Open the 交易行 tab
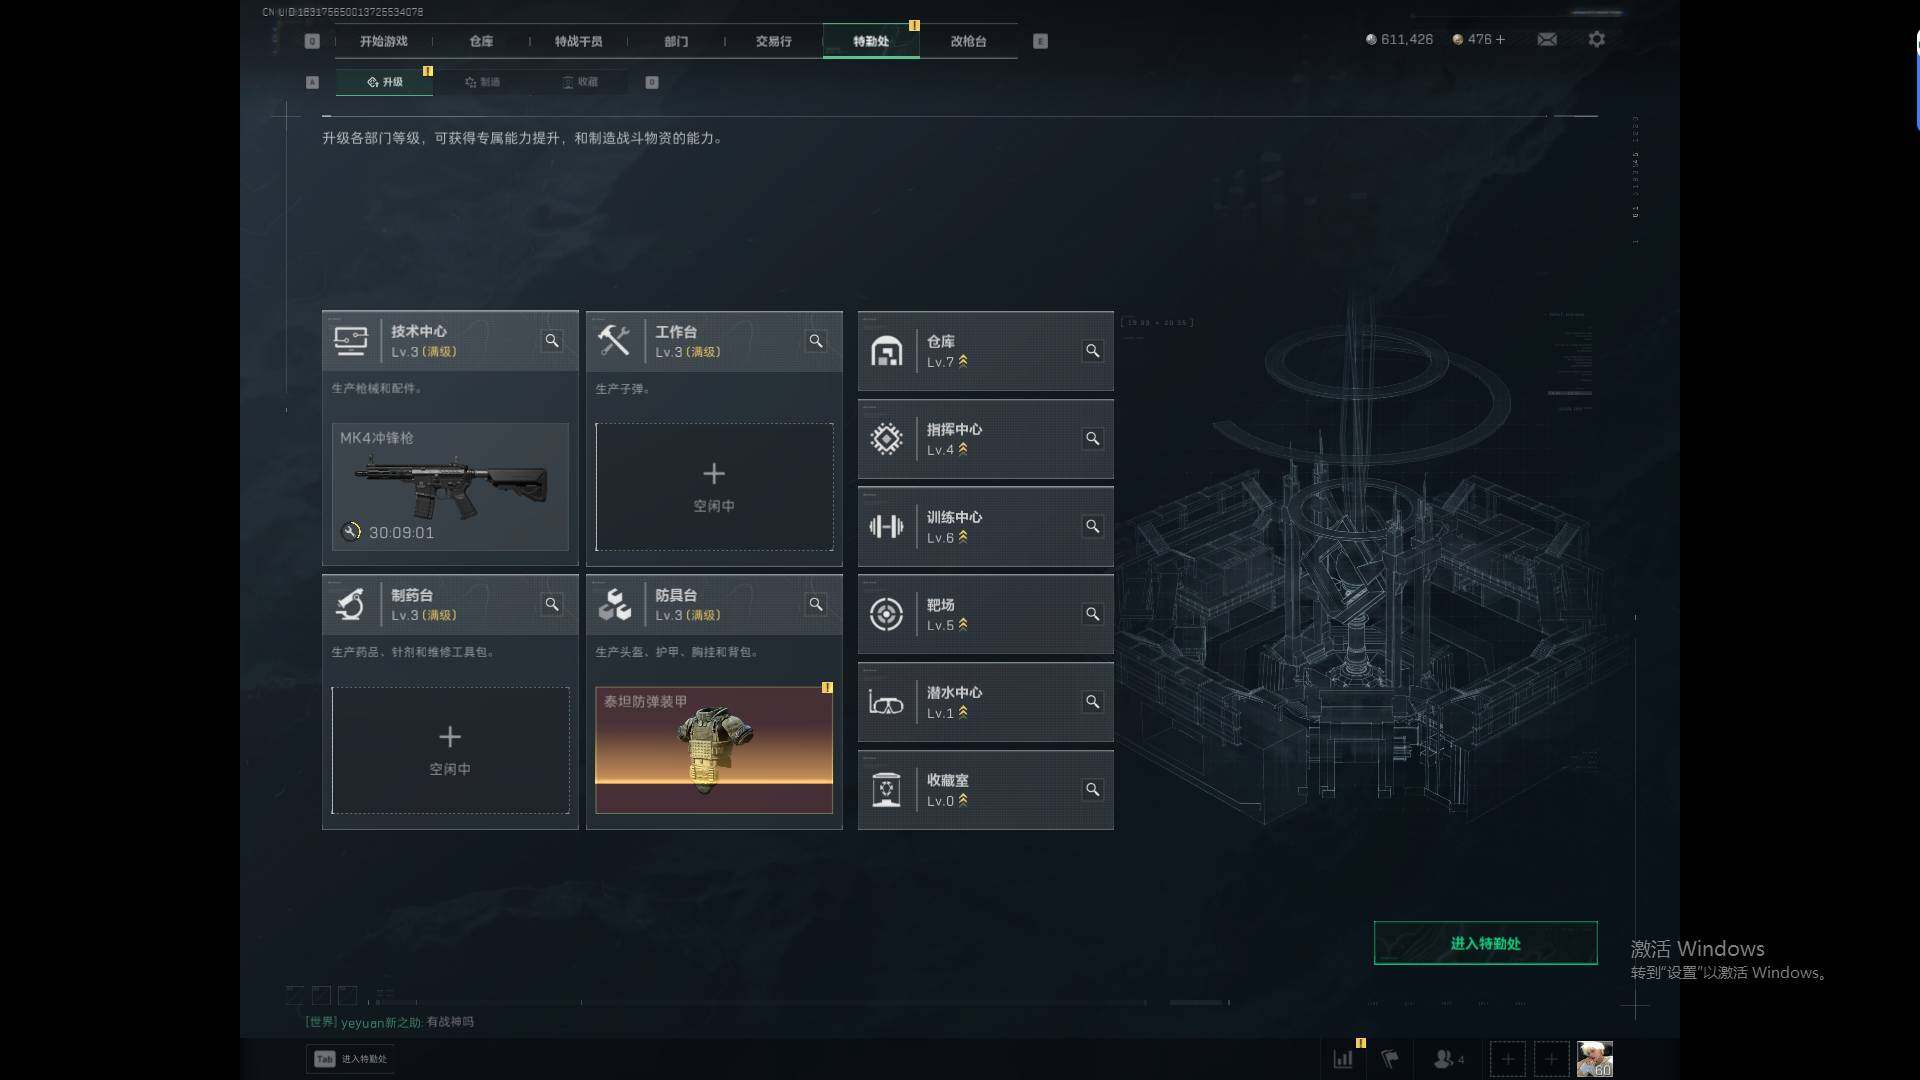This screenshot has height=1080, width=1920. tap(773, 41)
